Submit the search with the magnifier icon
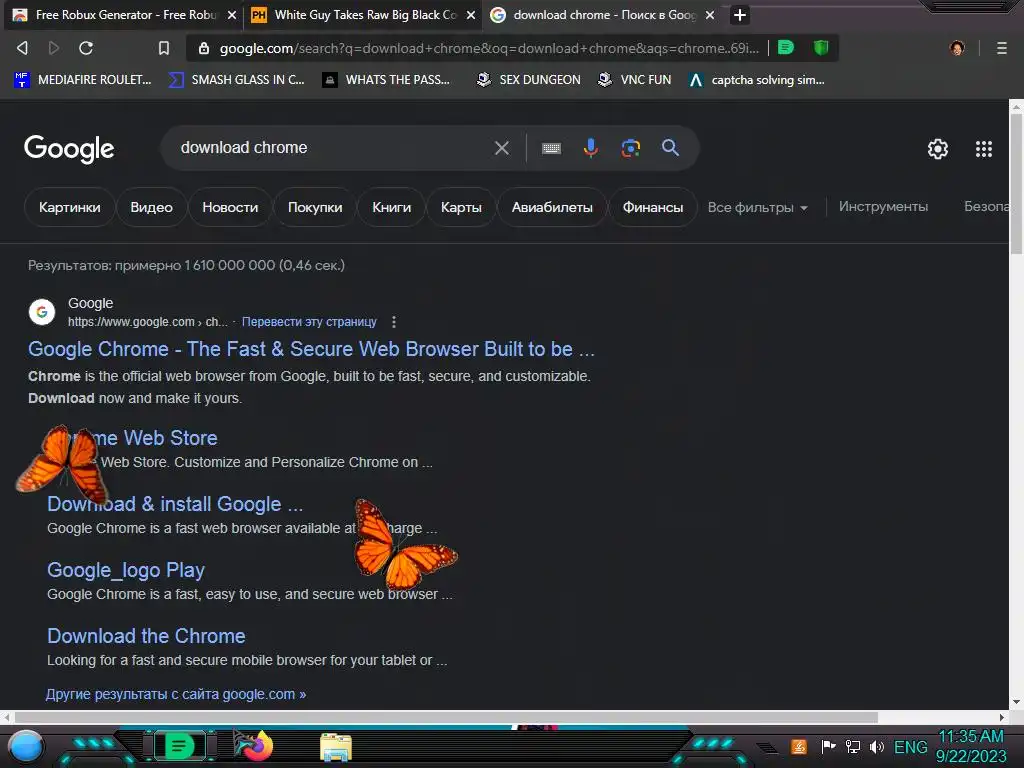This screenshot has height=768, width=1024. tap(670, 148)
